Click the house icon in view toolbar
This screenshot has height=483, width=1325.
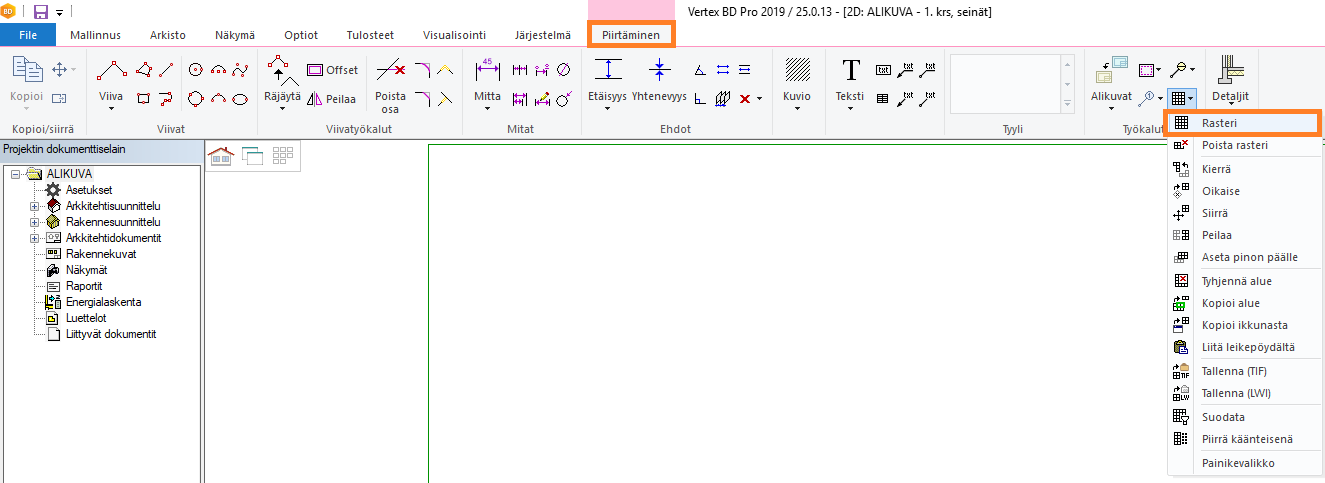click(220, 155)
